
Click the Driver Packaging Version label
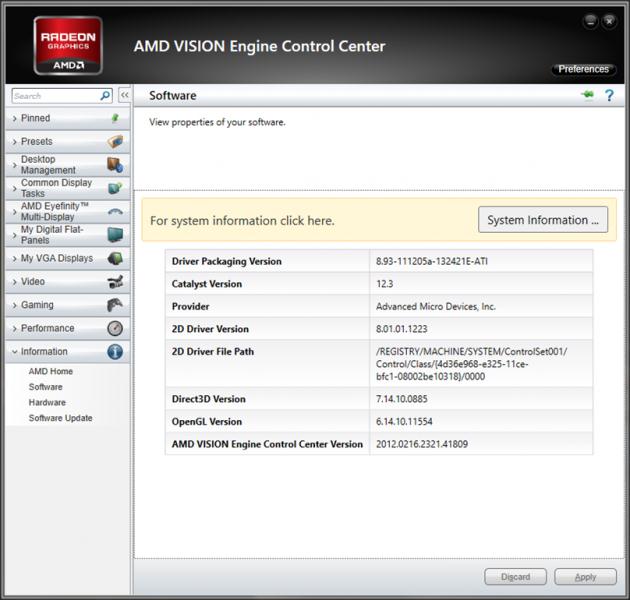point(227,261)
